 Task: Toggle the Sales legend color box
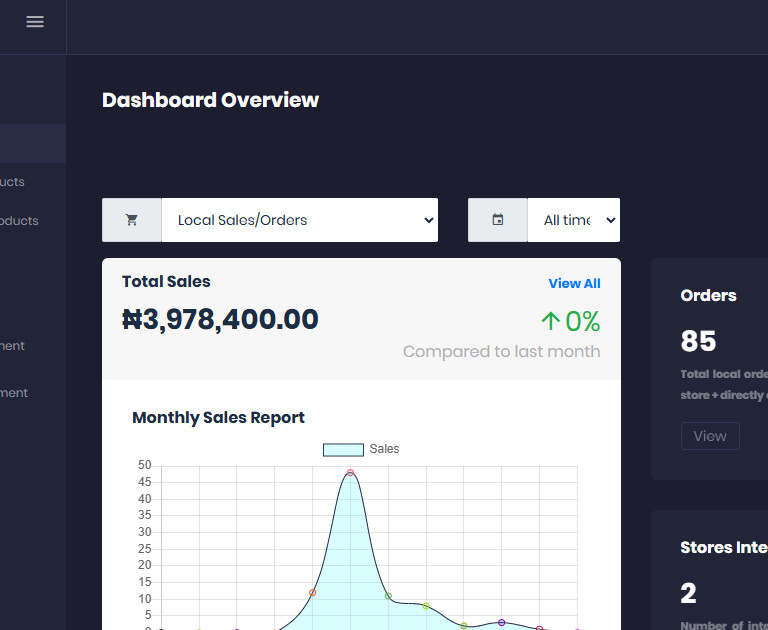click(342, 450)
